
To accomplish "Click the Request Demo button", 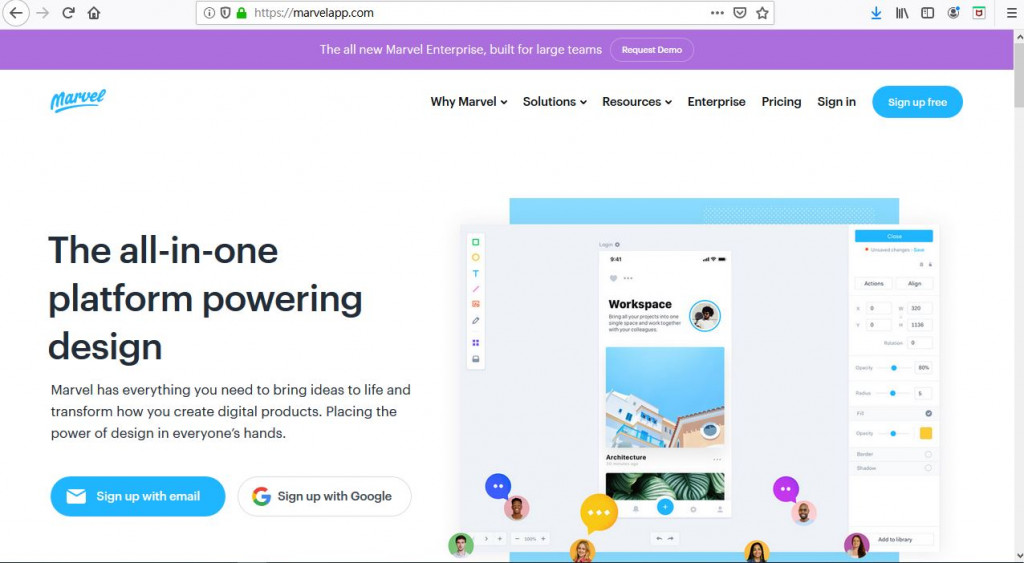I will (652, 50).
